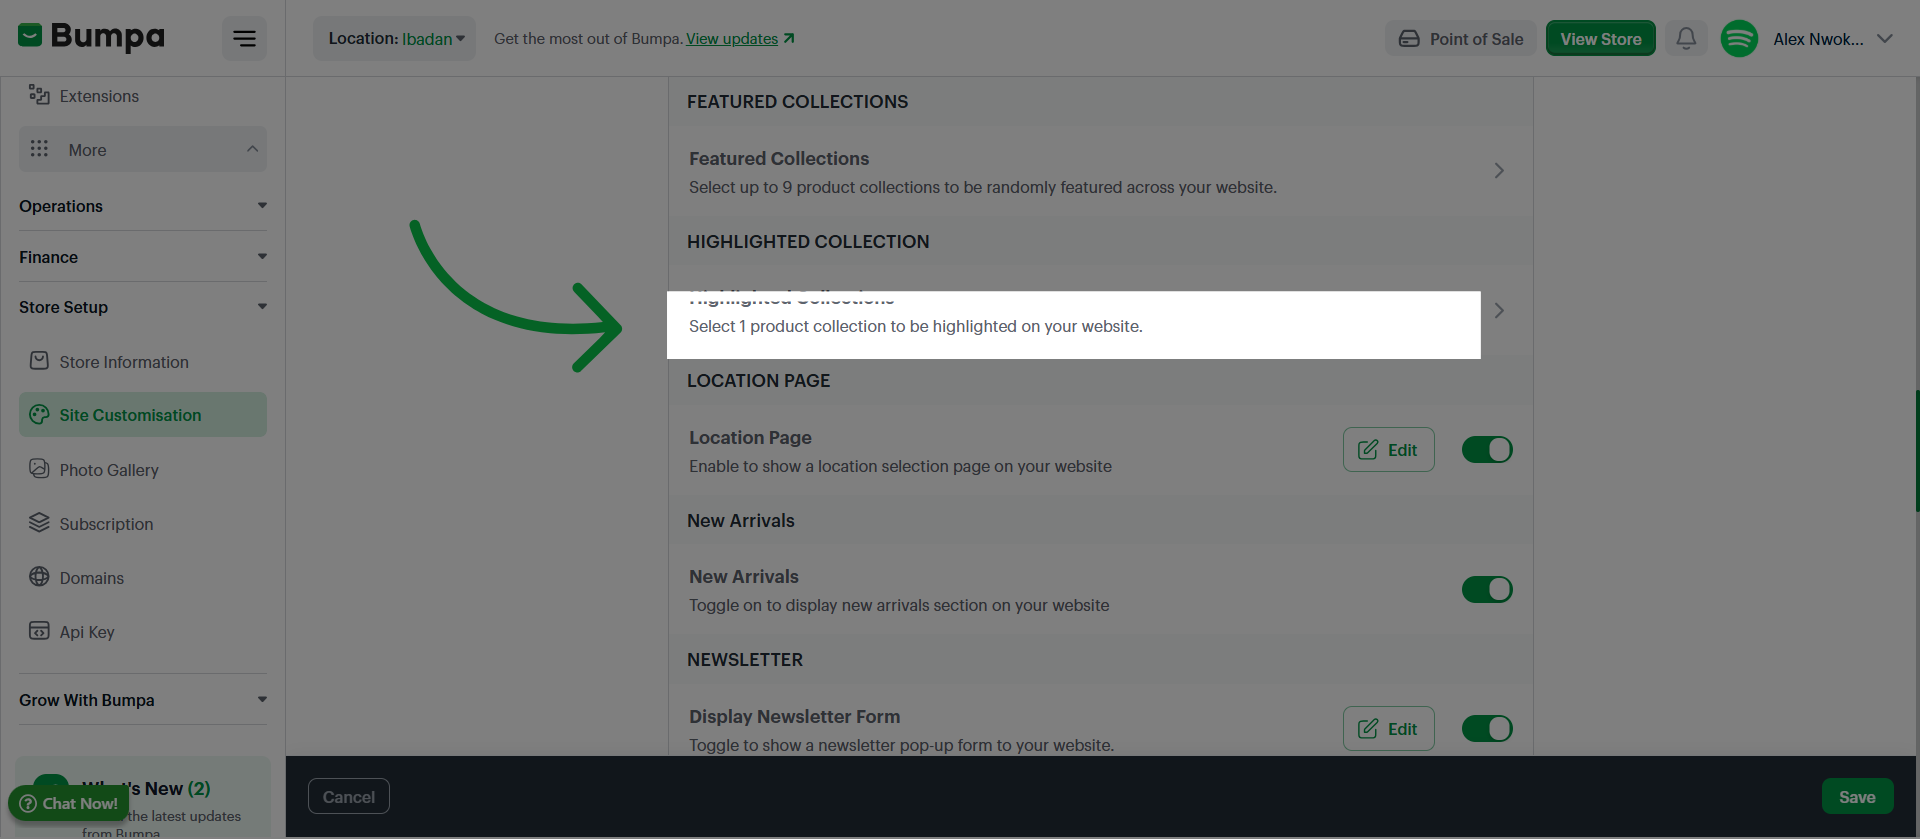The image size is (1920, 839).
Task: Click the Cancel button
Action: point(349,797)
